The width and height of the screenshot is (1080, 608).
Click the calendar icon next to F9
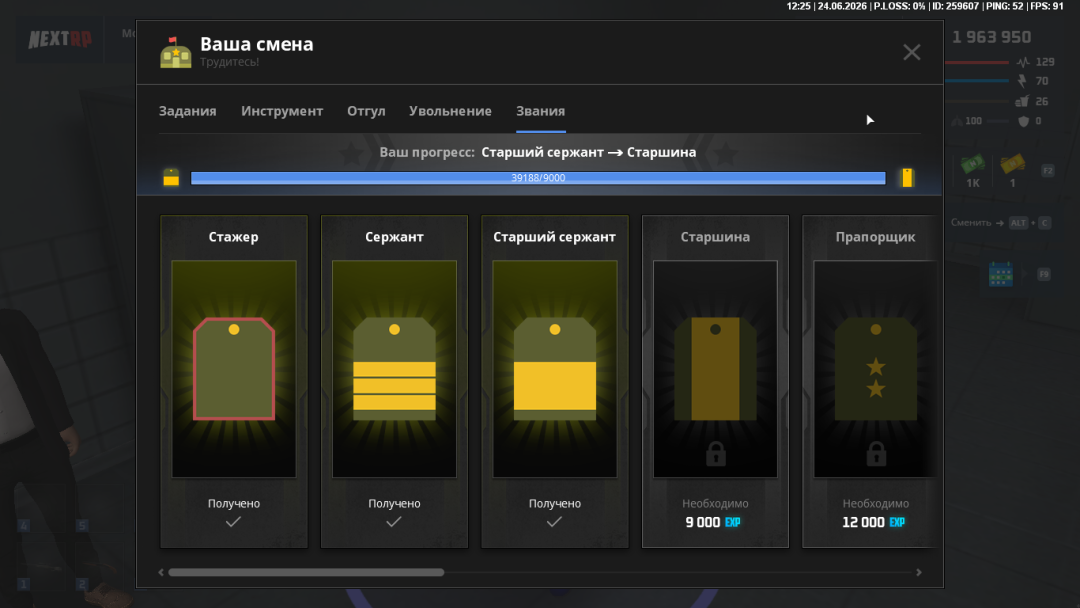(1001, 274)
